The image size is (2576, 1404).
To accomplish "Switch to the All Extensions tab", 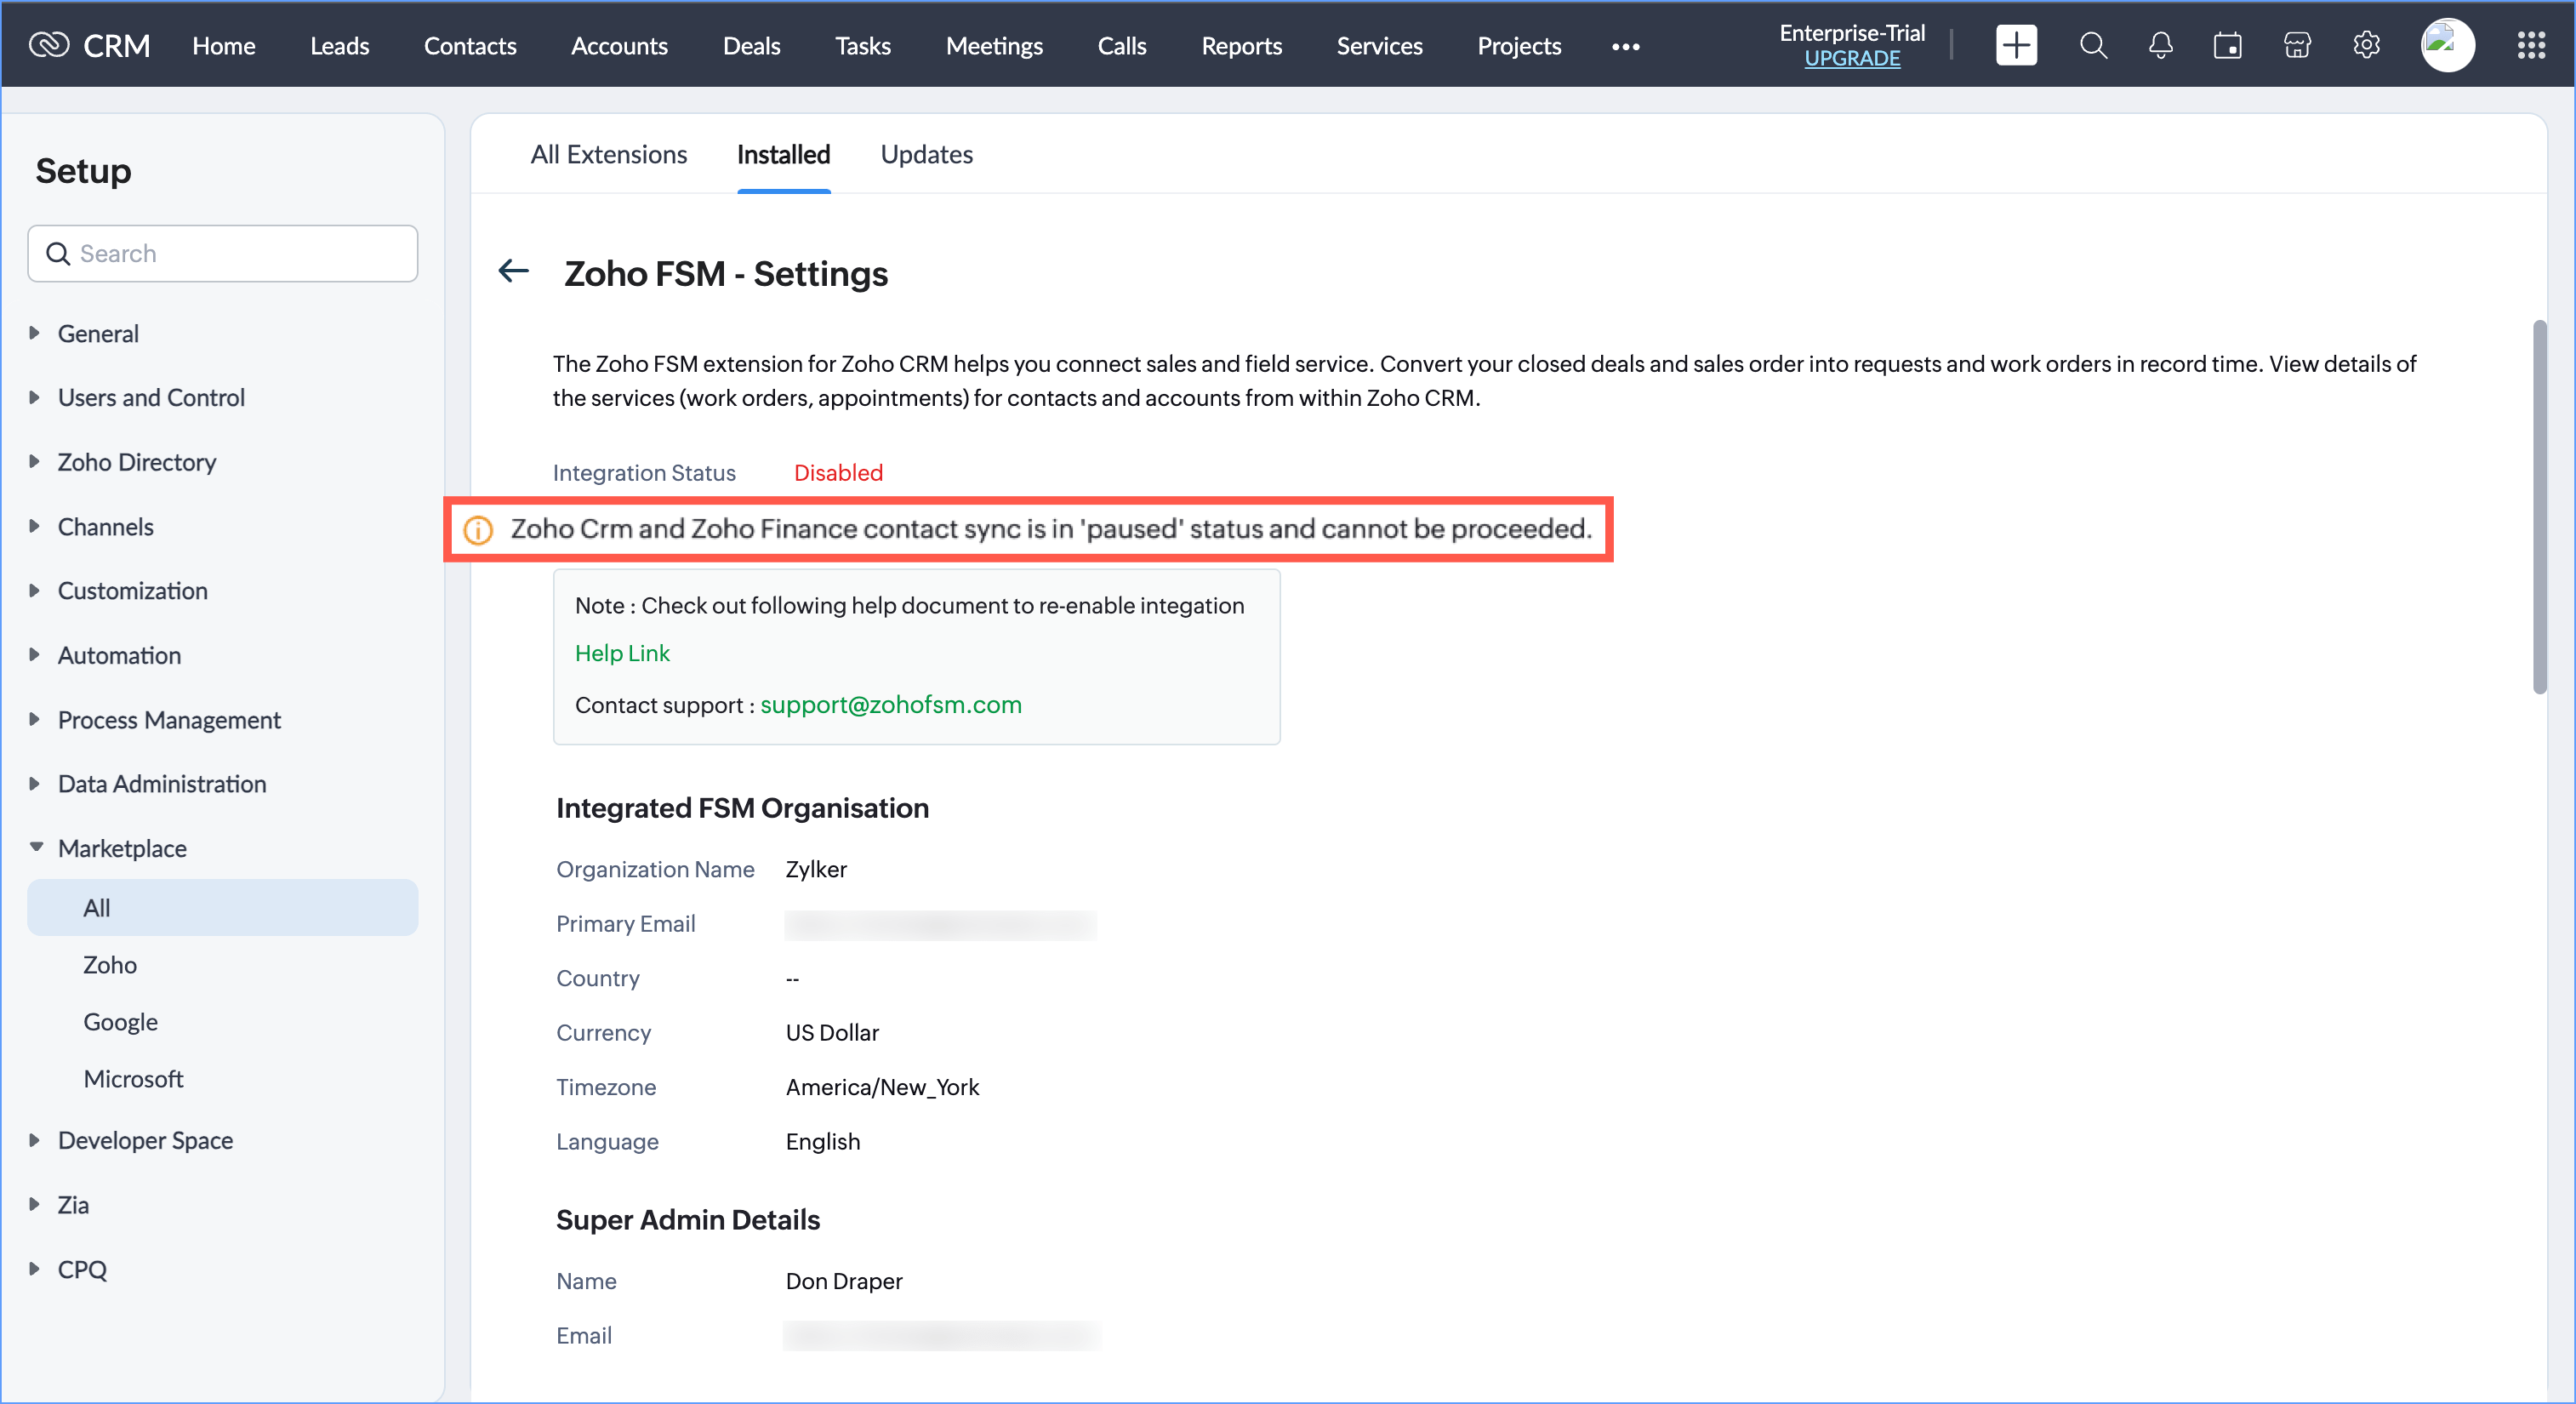I will 608,154.
